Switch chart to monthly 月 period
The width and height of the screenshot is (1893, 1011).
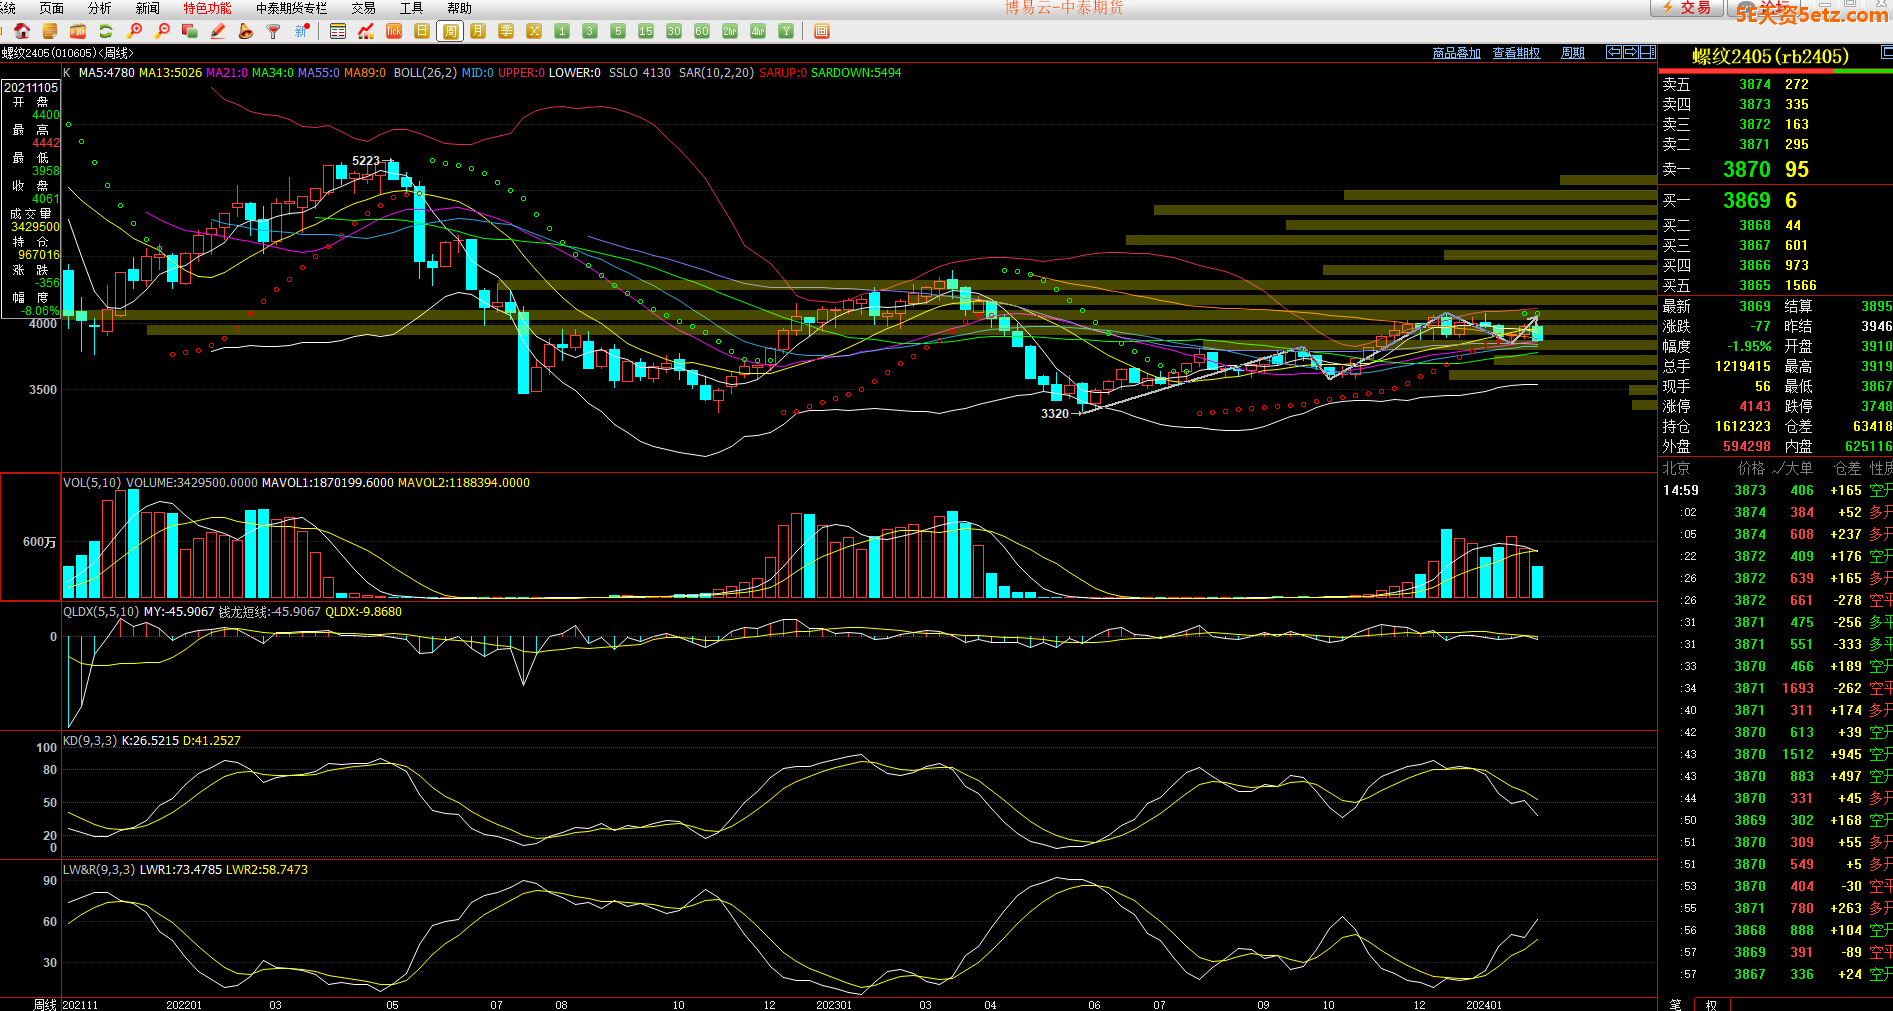(478, 31)
